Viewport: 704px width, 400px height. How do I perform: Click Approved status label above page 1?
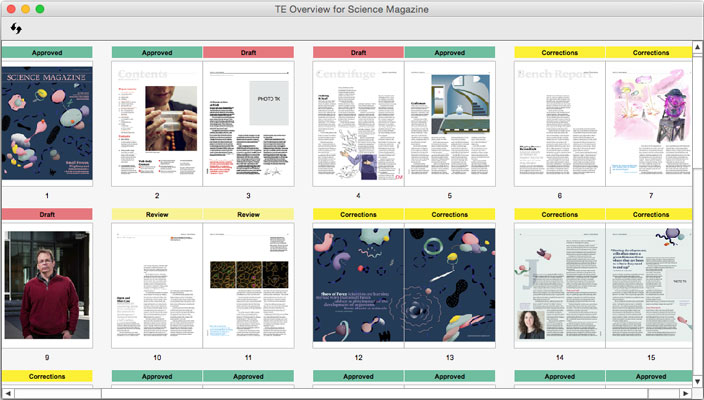coord(47,53)
